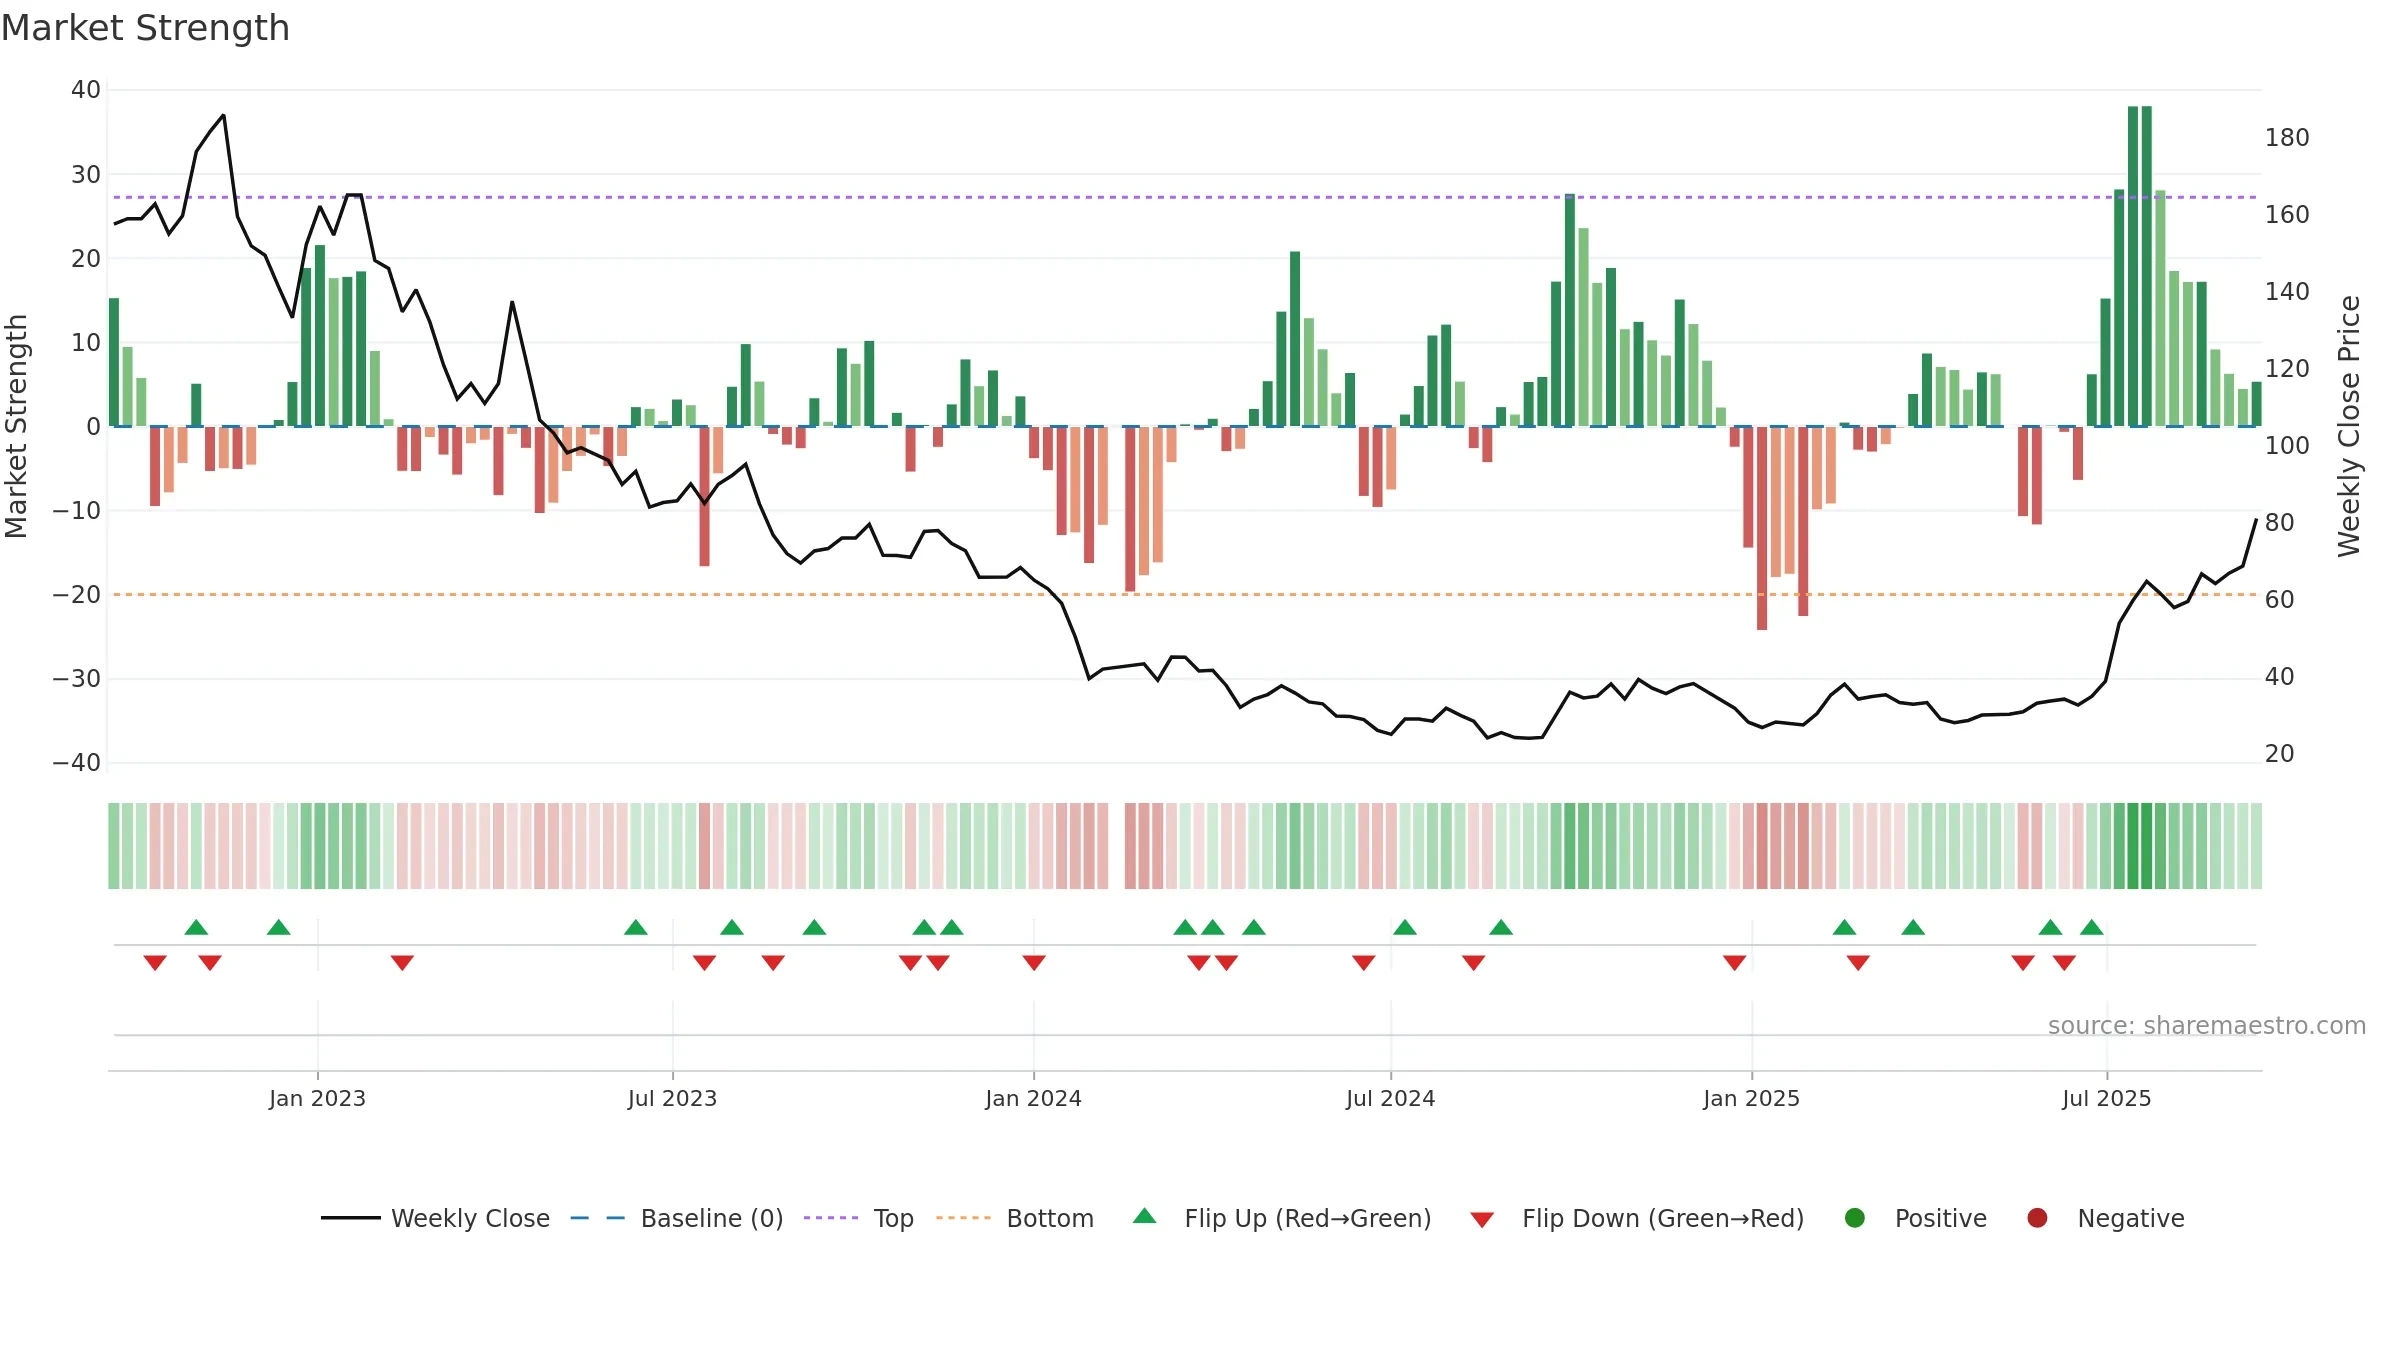Toggle Flip Up (Red→Green) legend entry
This screenshot has width=2400, height=1350.
pos(1282,1218)
